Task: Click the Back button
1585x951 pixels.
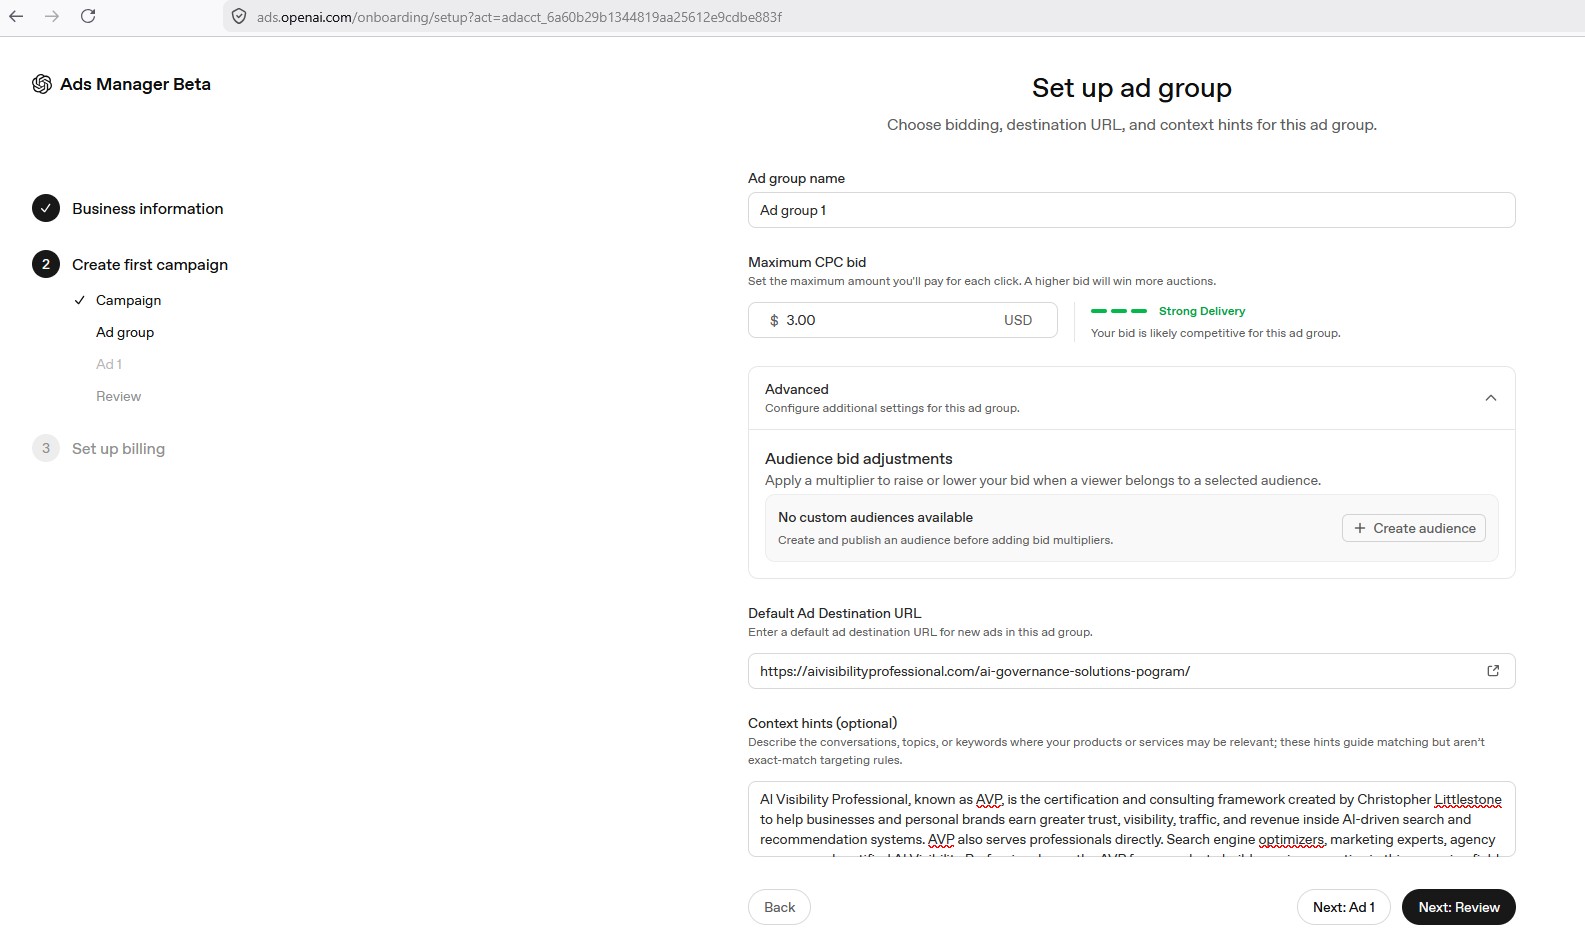Action: pyautogui.click(x=779, y=907)
